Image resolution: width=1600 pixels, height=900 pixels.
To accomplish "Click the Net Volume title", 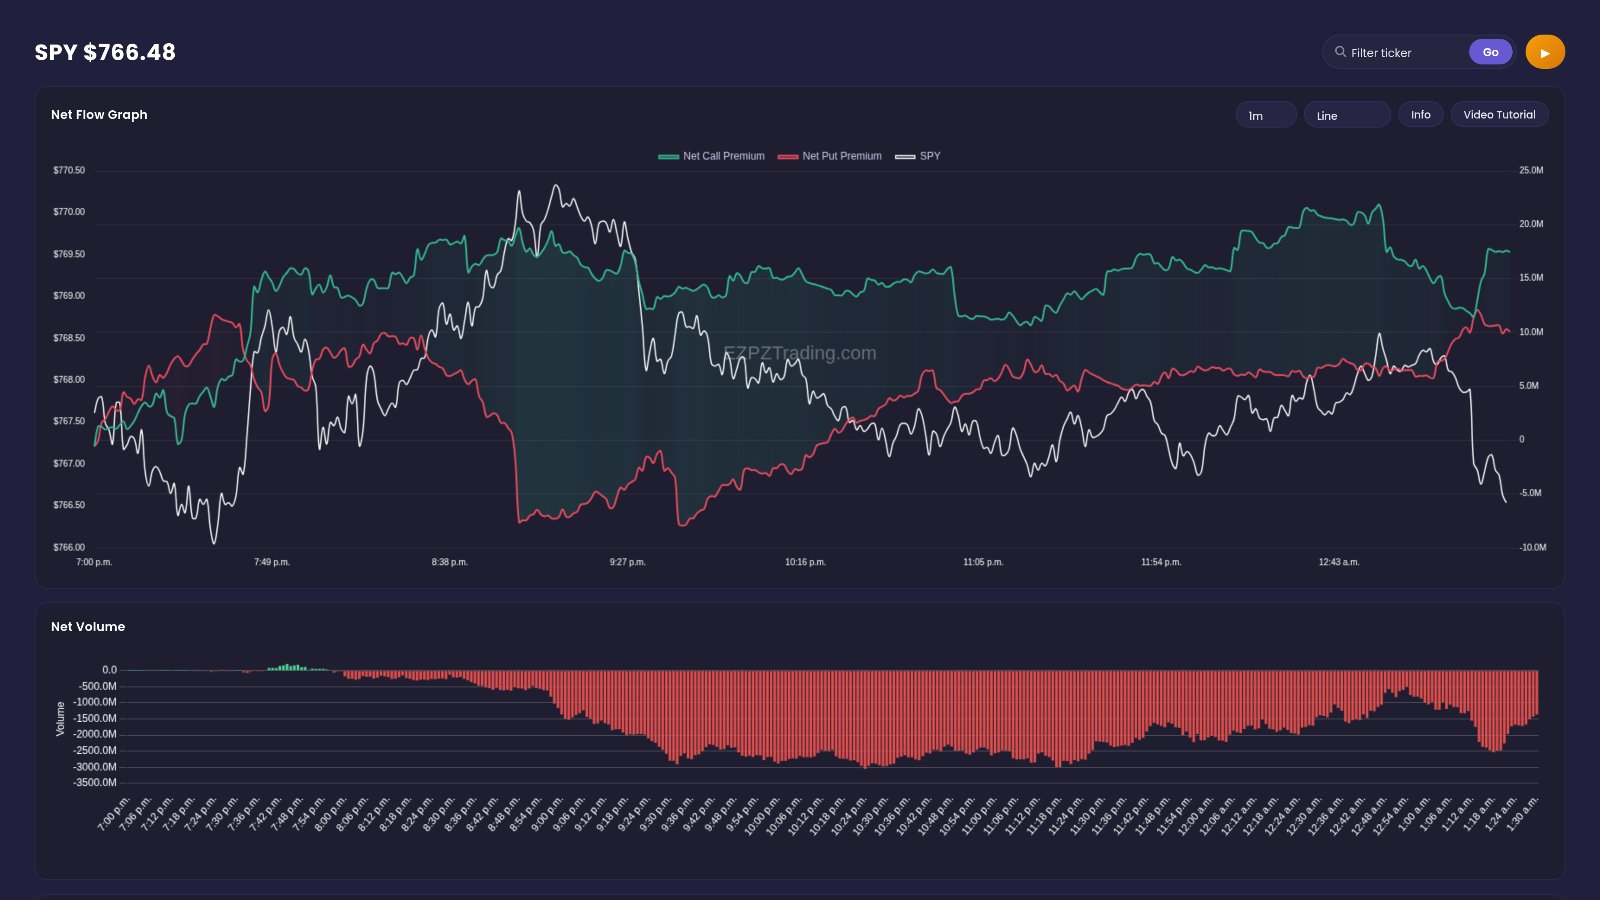I will point(88,627).
